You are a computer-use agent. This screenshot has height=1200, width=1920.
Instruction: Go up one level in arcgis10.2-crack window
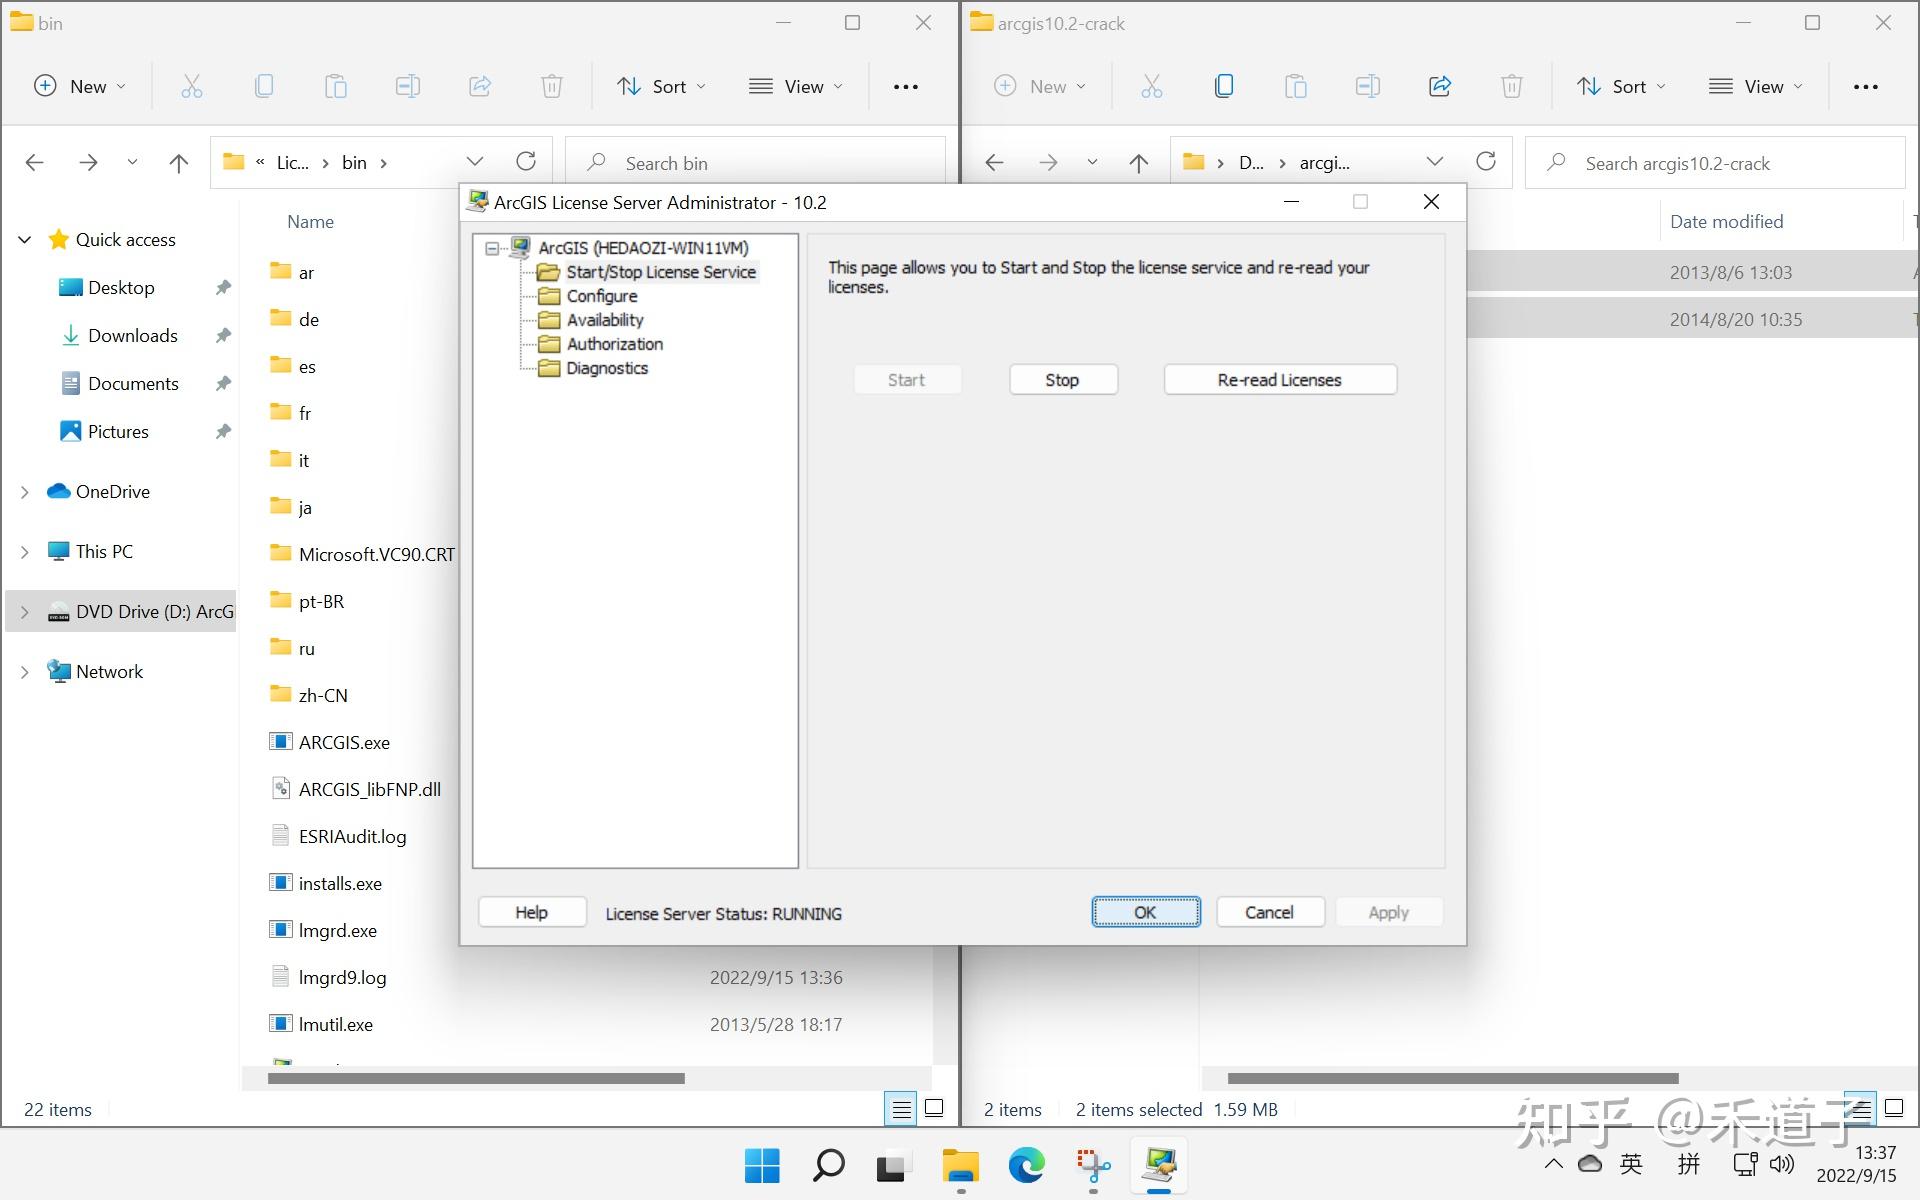pyautogui.click(x=1139, y=163)
